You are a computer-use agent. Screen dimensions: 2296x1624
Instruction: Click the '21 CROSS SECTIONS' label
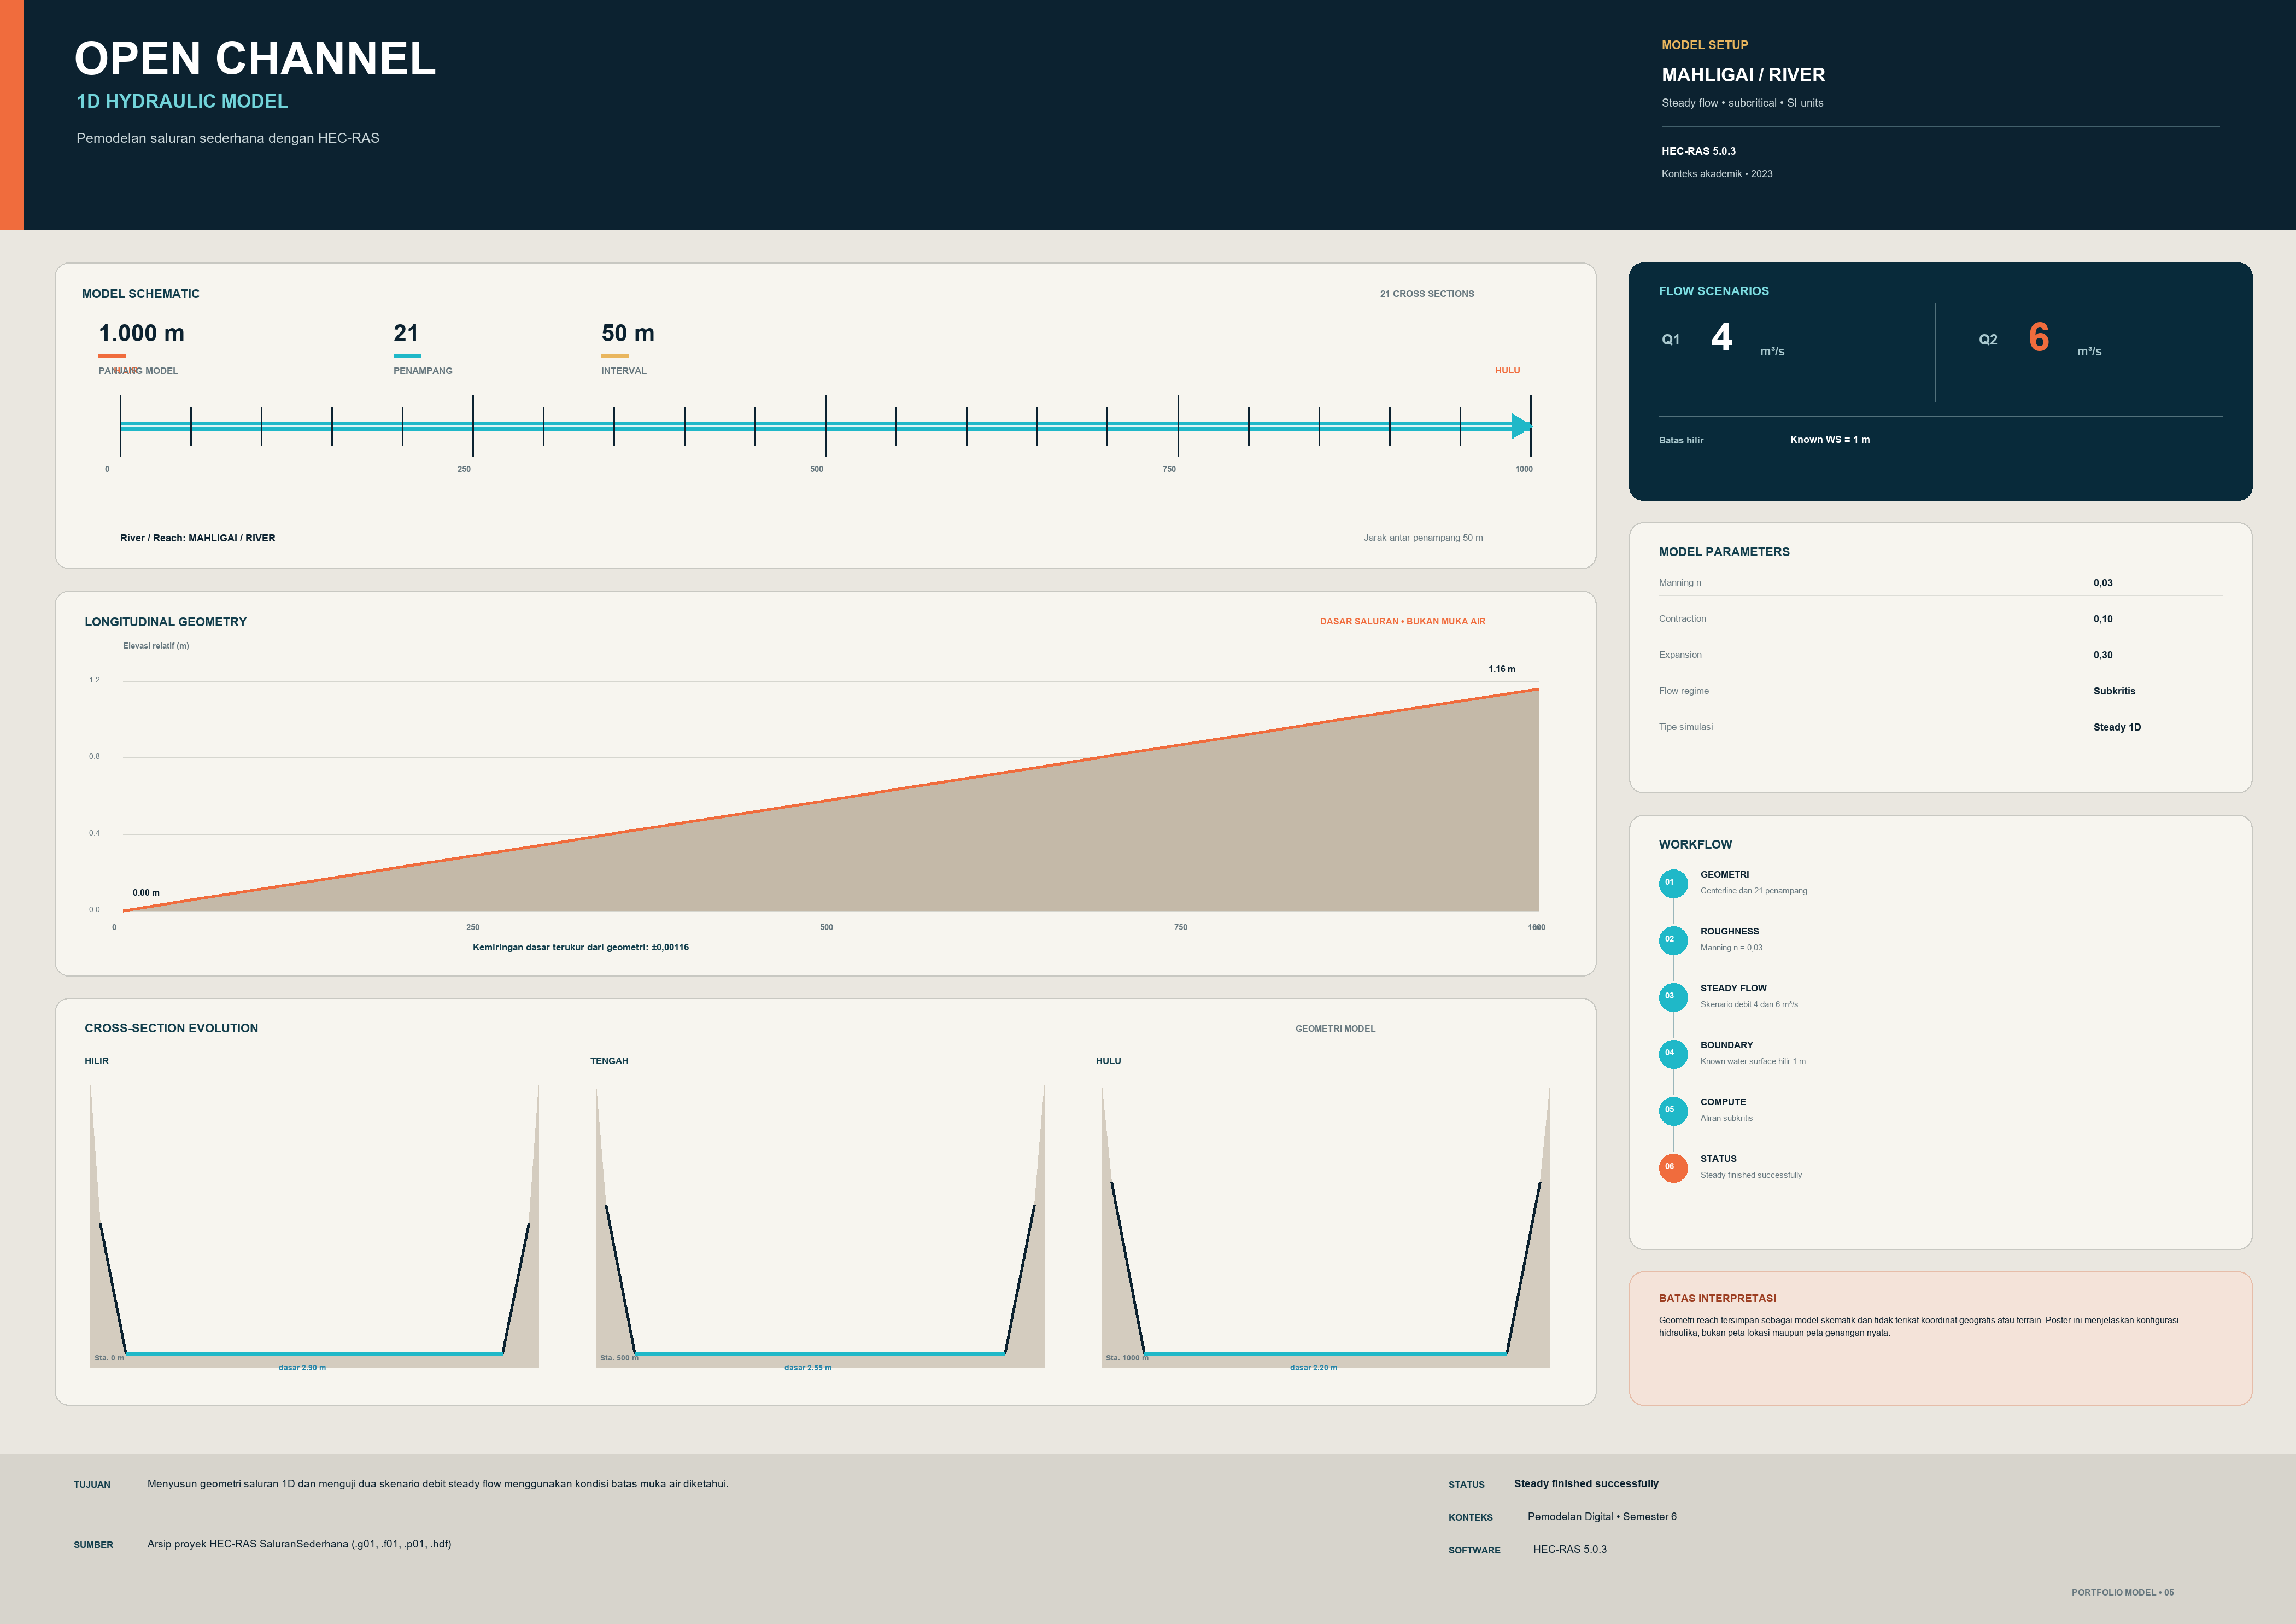tap(1427, 294)
